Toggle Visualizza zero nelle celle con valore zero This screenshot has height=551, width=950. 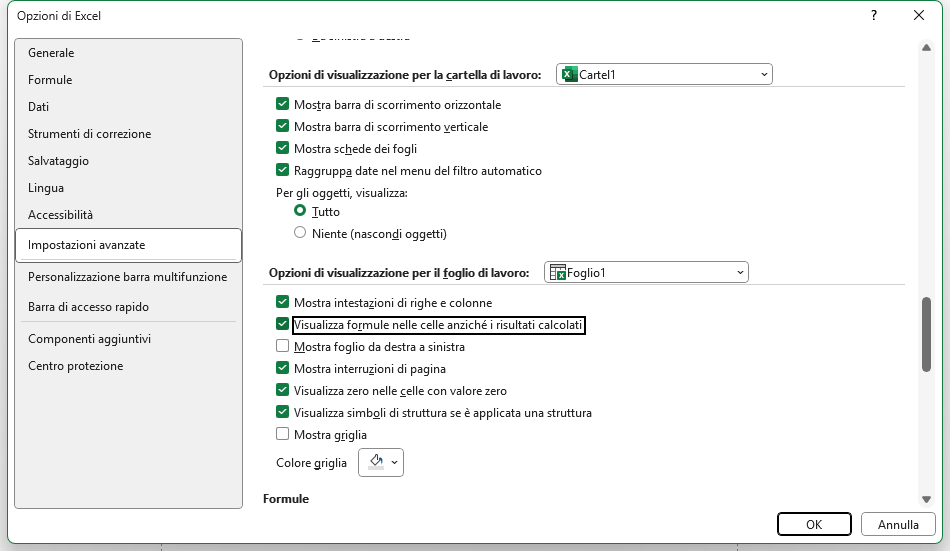[282, 390]
